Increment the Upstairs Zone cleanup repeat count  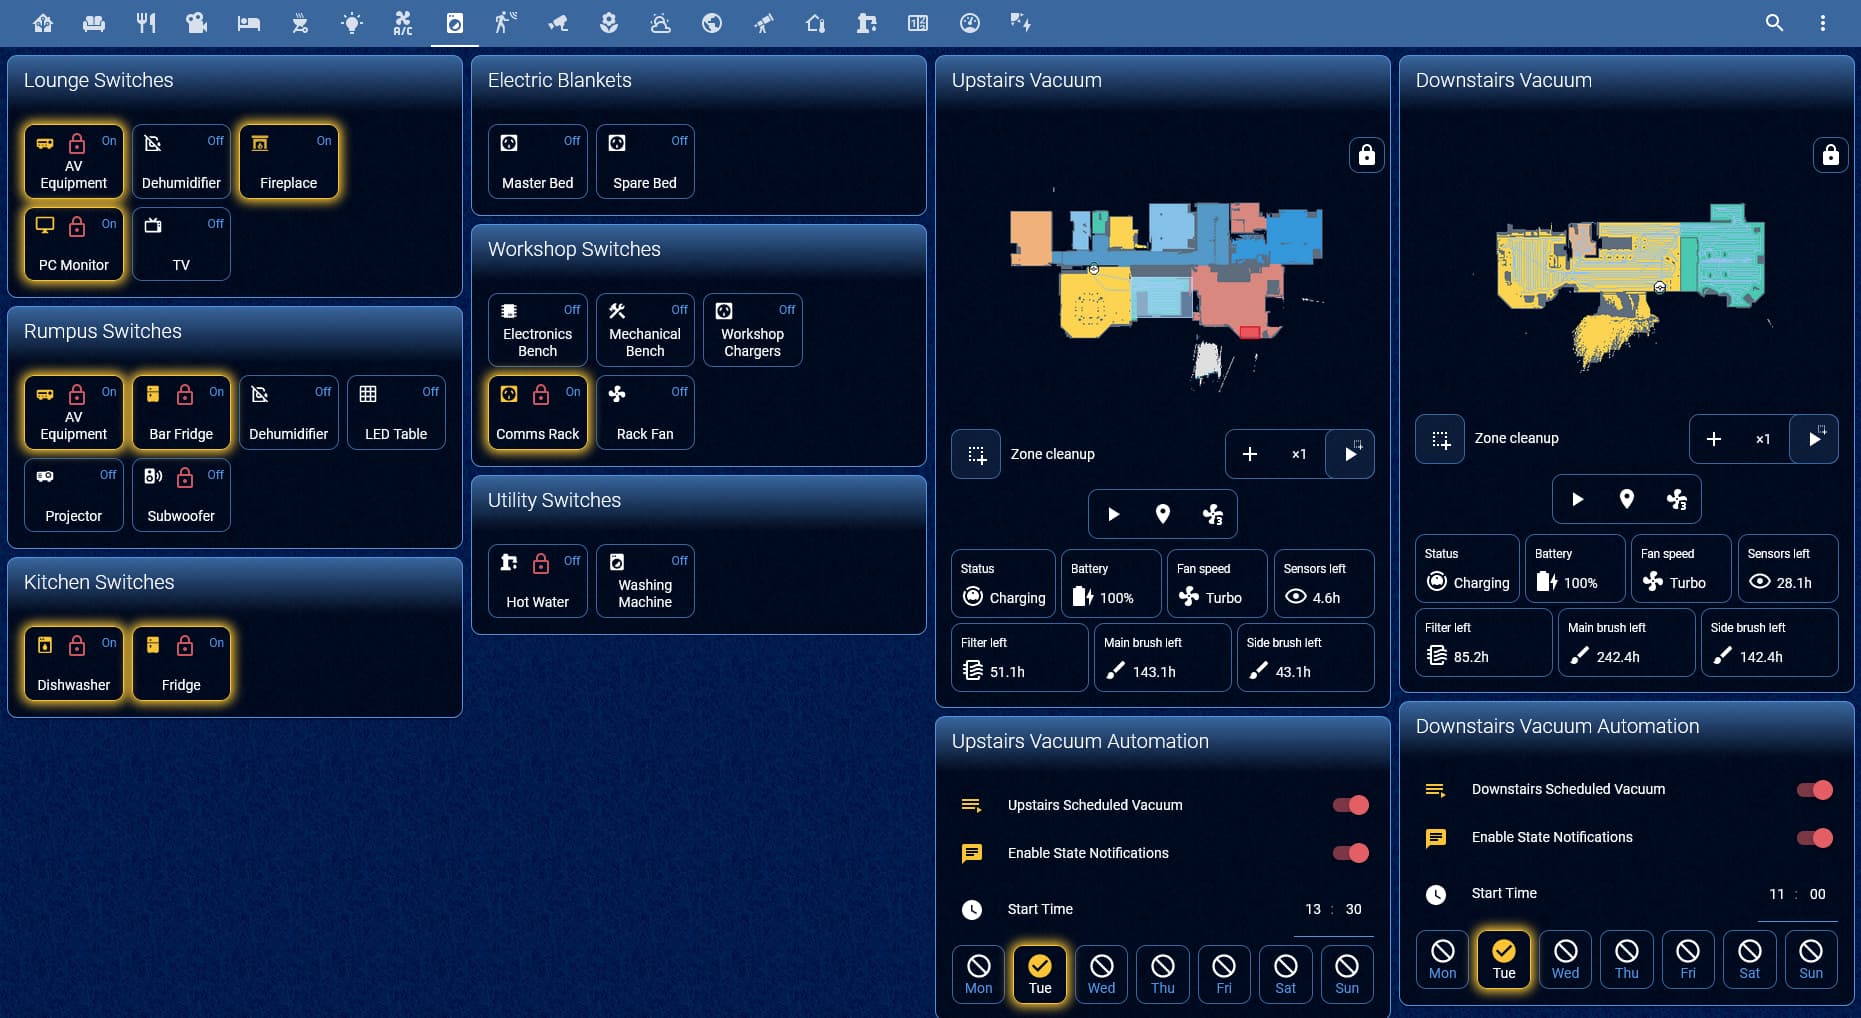[x=1250, y=454]
